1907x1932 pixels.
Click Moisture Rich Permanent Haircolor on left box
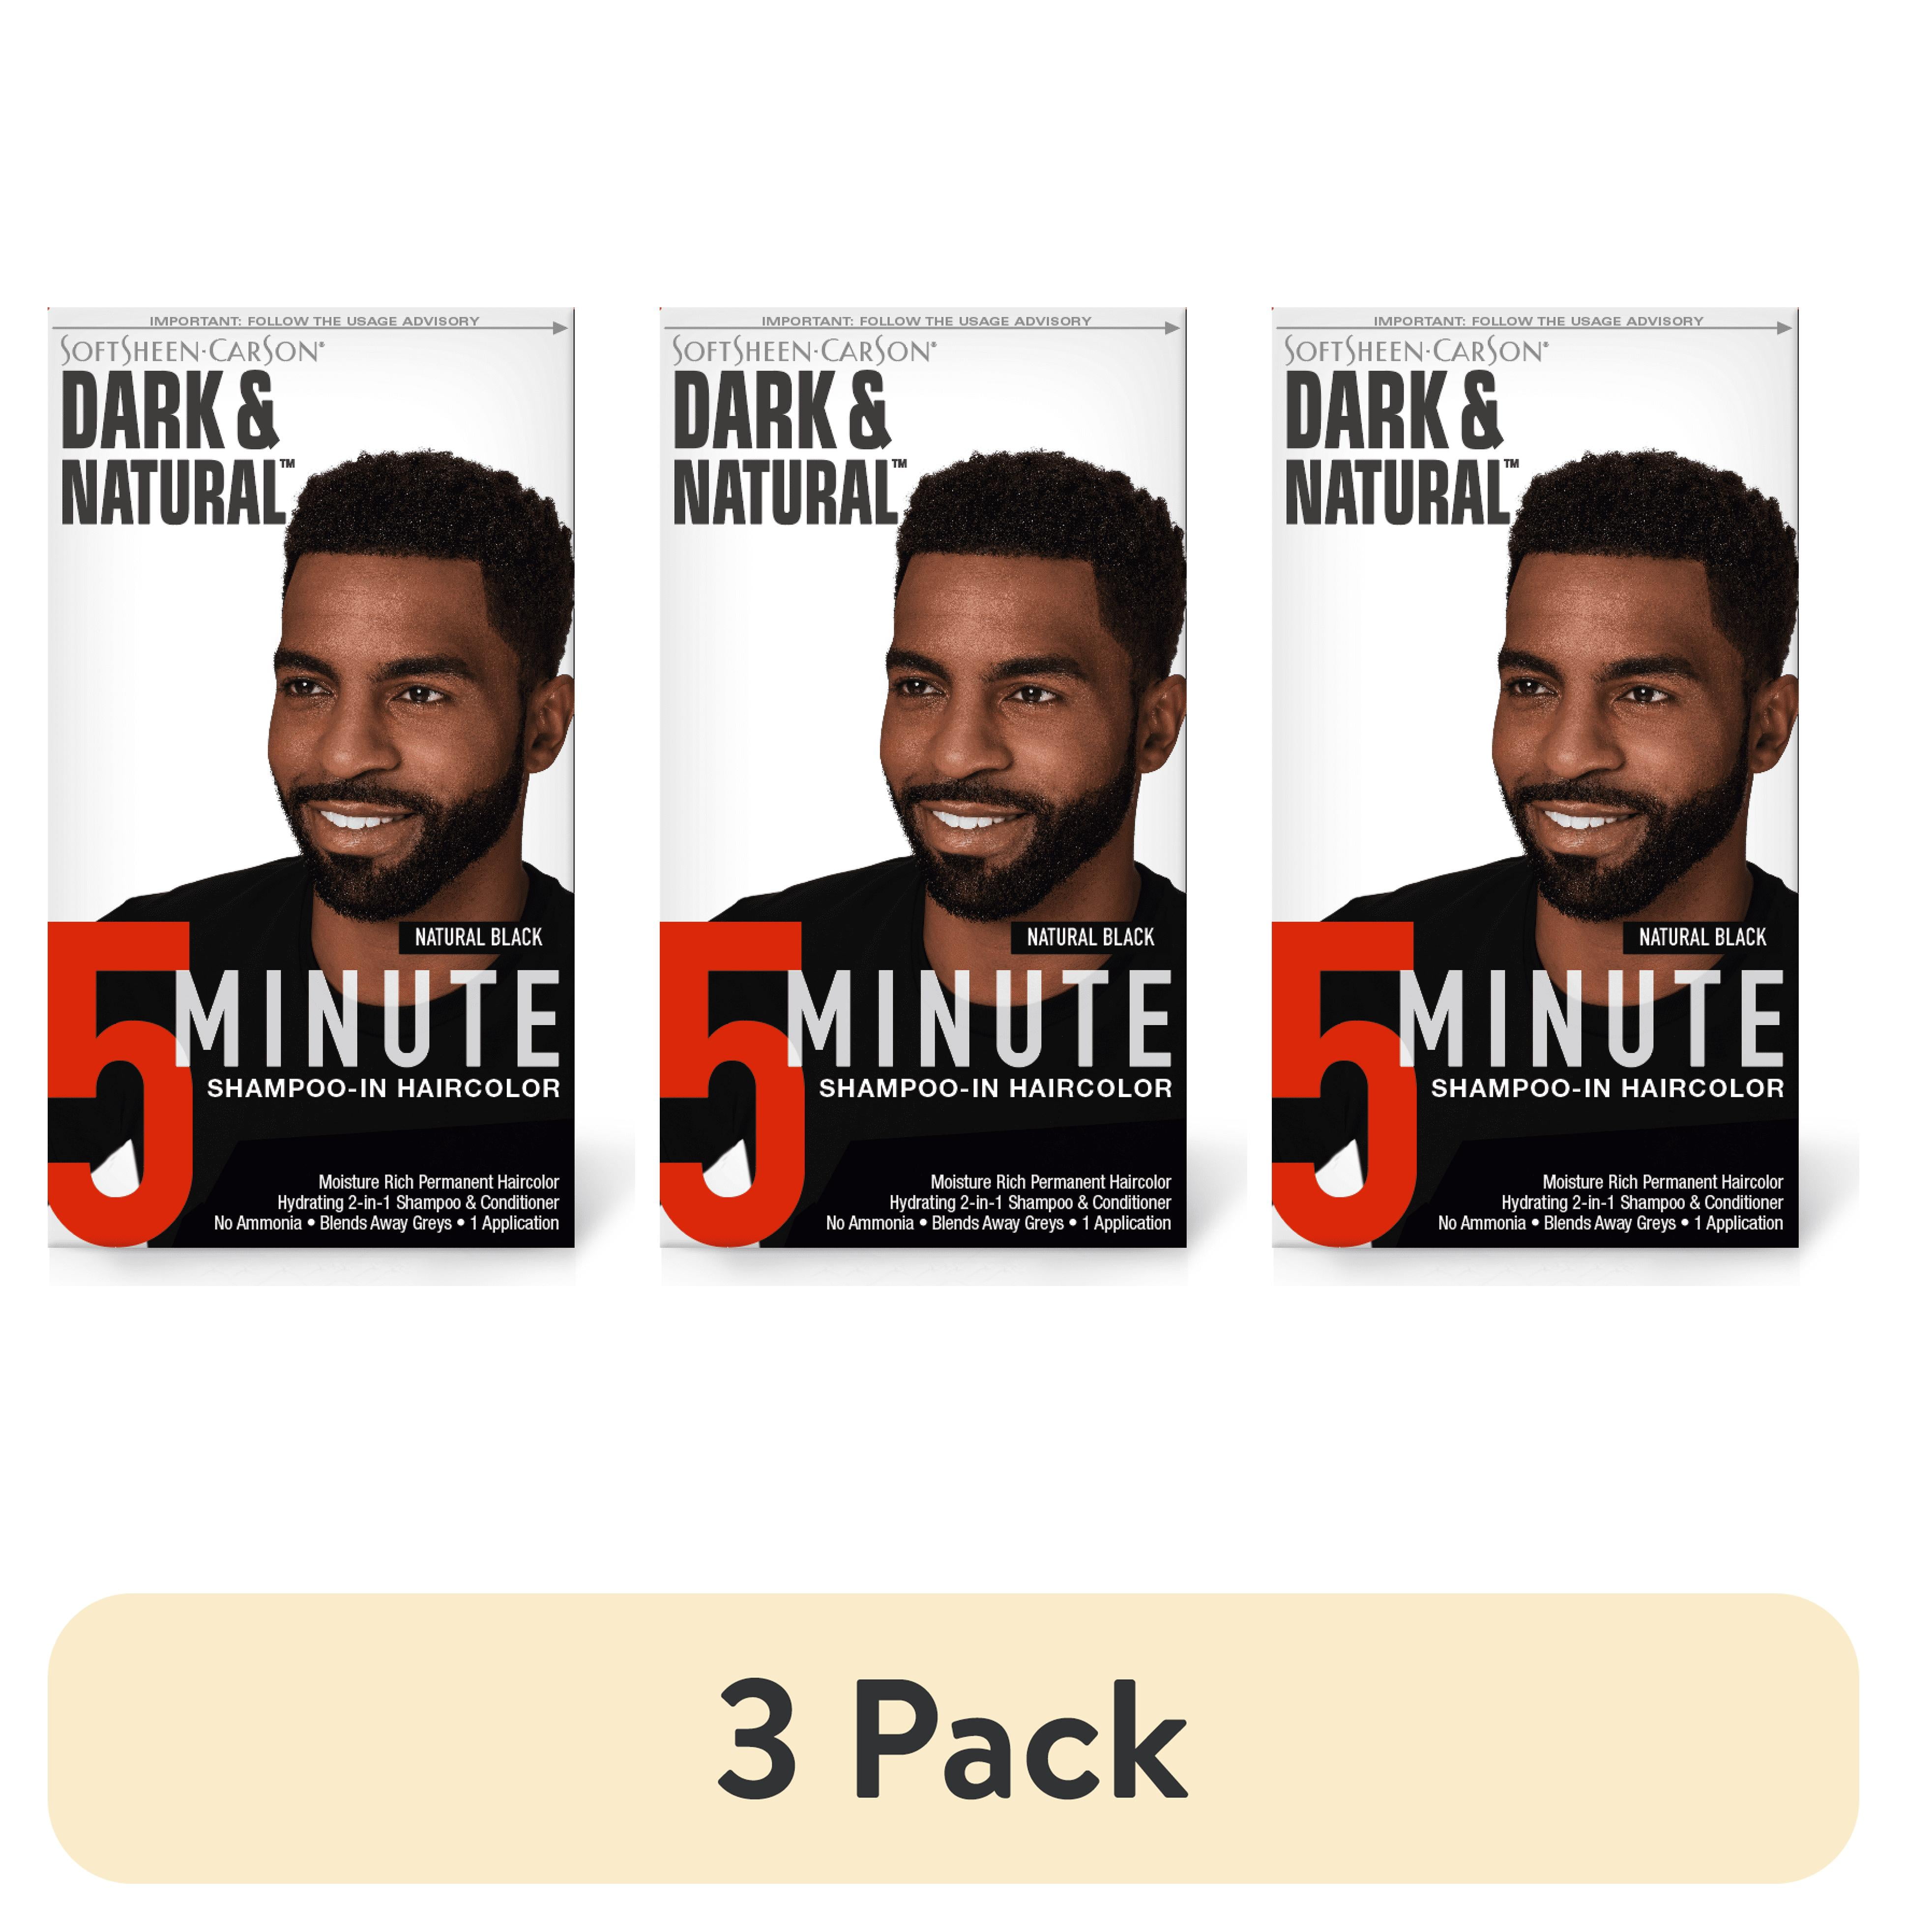[438, 1182]
